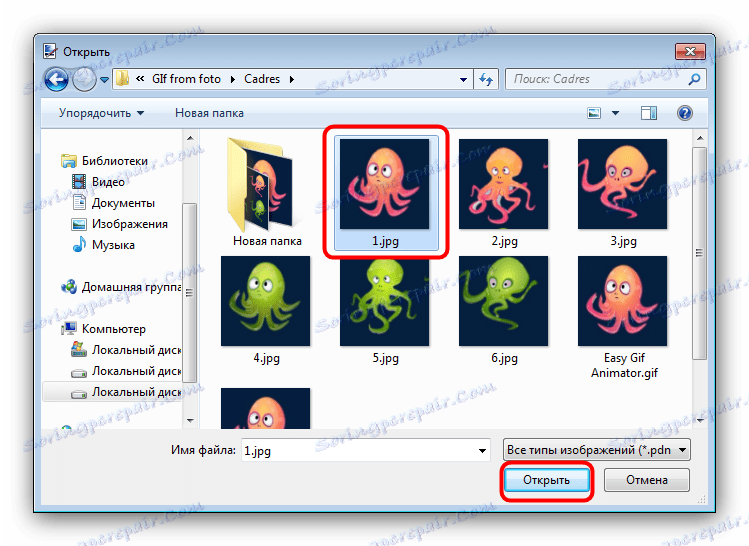This screenshot has width=749, height=546.
Task: Select the 4.jpg green octopus thumbnail
Action: pos(266,301)
